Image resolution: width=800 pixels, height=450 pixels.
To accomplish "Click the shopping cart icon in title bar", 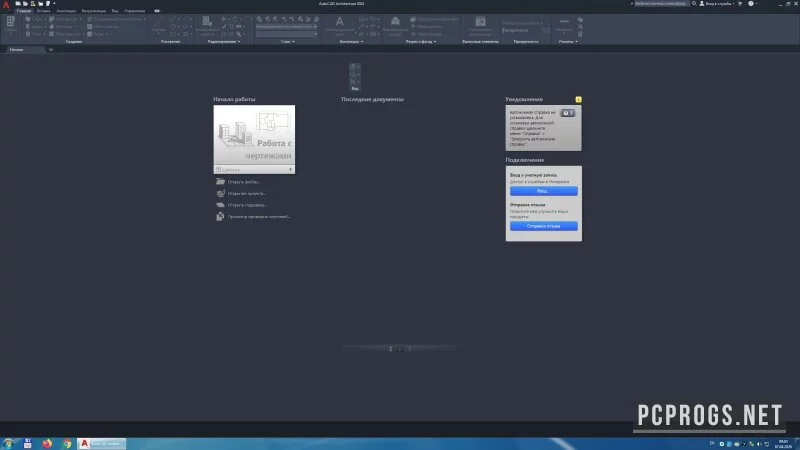I will (x=740, y=4).
